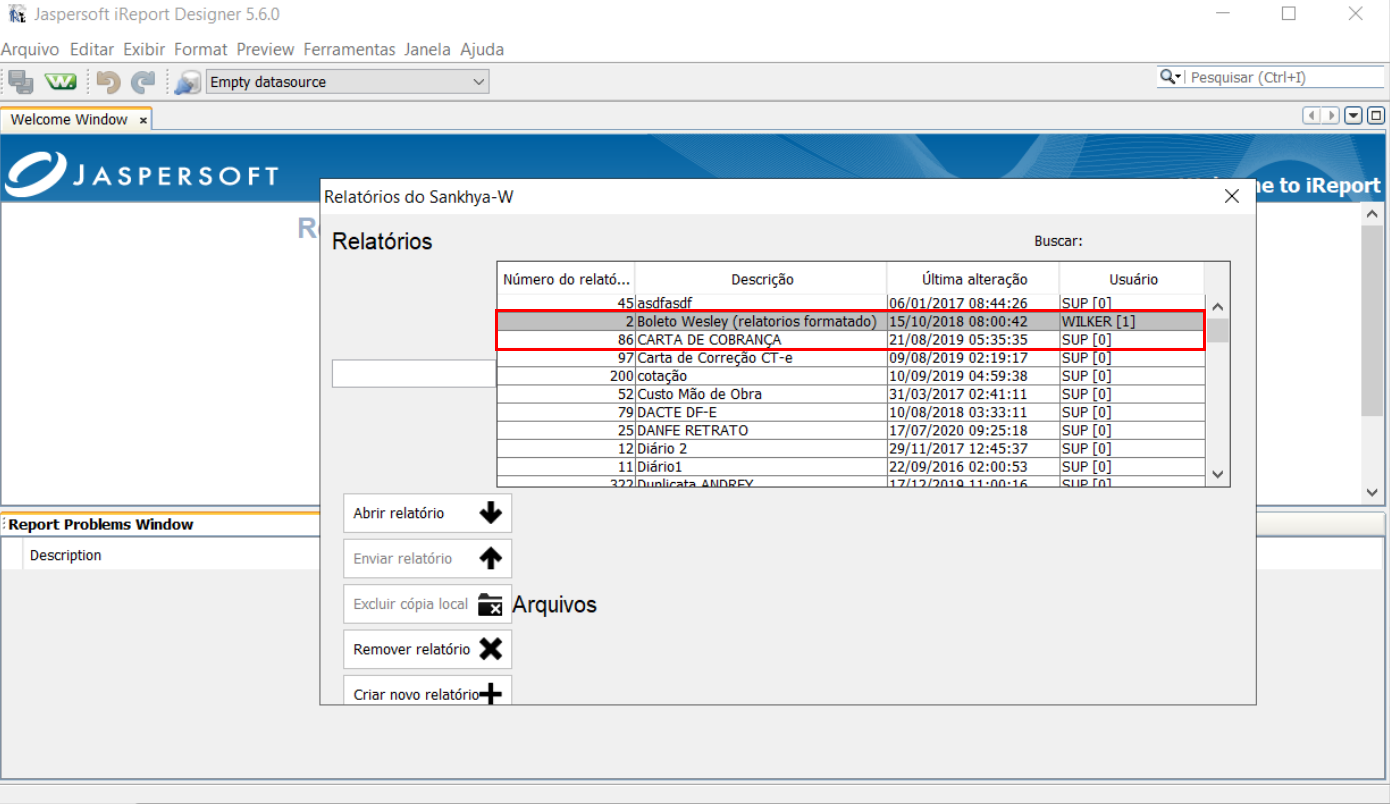Select the CARTA DE COBRANÇA row
This screenshot has height=804, width=1390.
pyautogui.click(x=851, y=339)
